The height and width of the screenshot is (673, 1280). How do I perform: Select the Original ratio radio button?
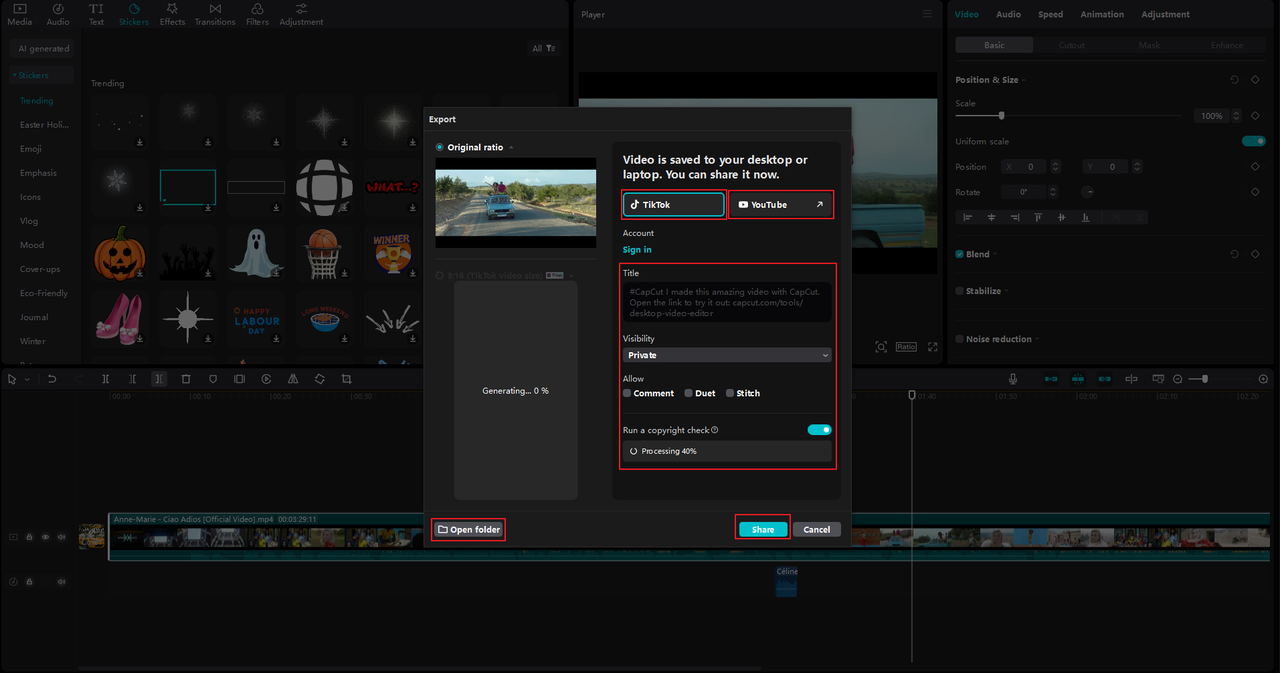(439, 147)
